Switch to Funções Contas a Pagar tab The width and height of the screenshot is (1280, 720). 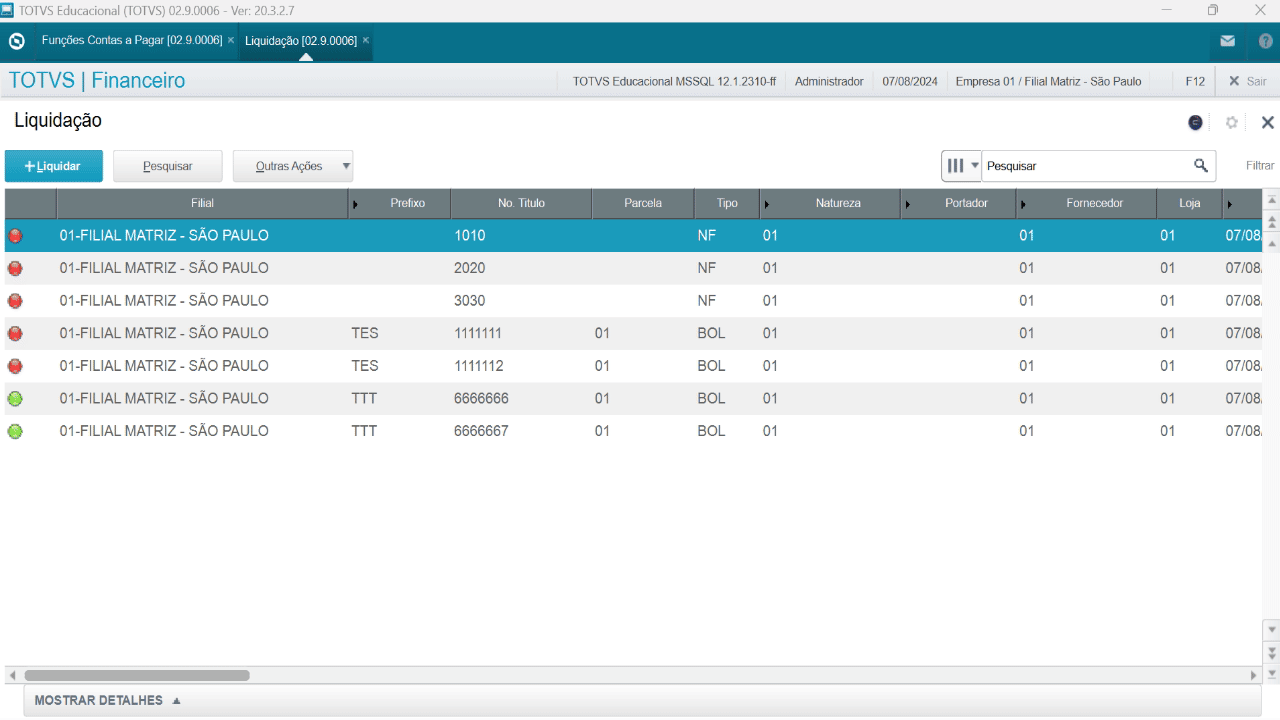point(131,40)
